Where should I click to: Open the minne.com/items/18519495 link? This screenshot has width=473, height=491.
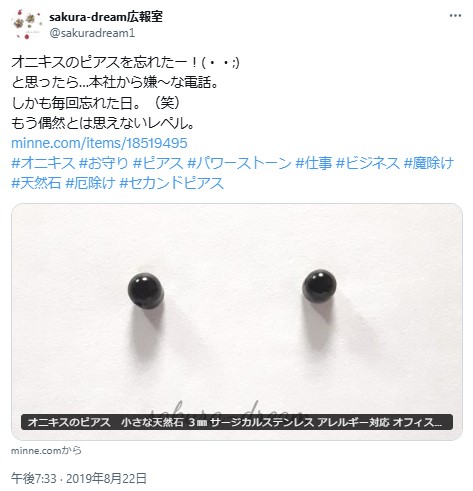99,143
